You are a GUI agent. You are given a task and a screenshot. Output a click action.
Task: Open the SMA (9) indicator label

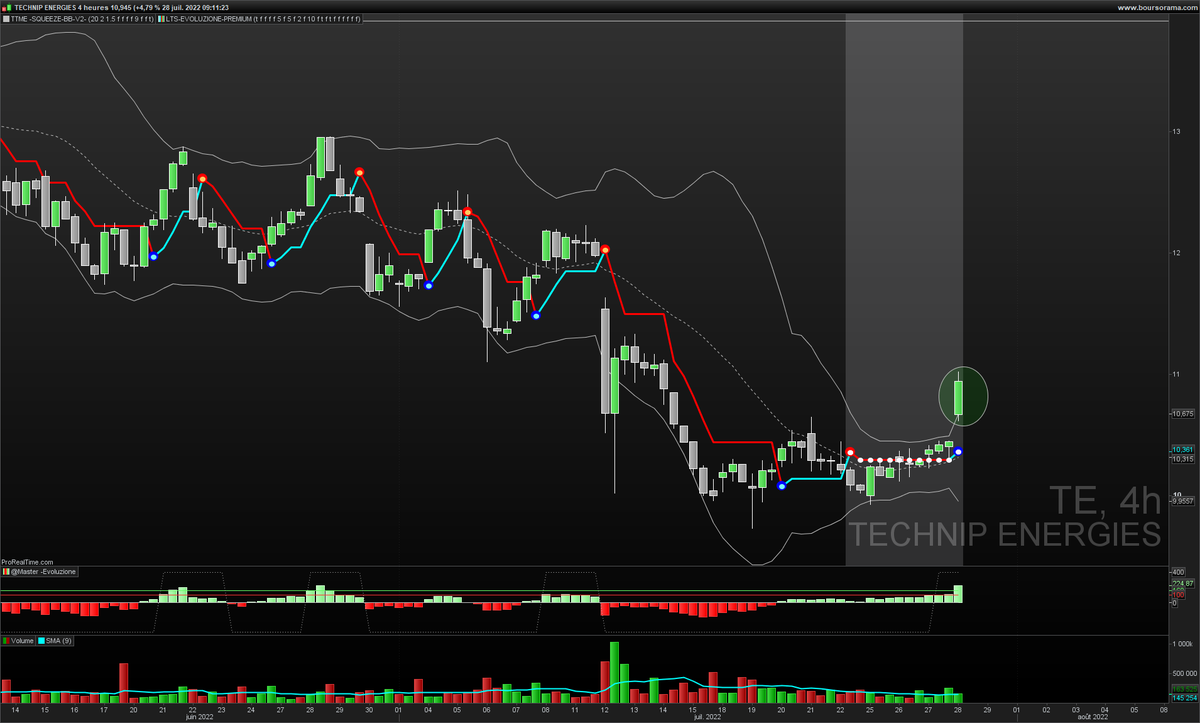pos(59,640)
